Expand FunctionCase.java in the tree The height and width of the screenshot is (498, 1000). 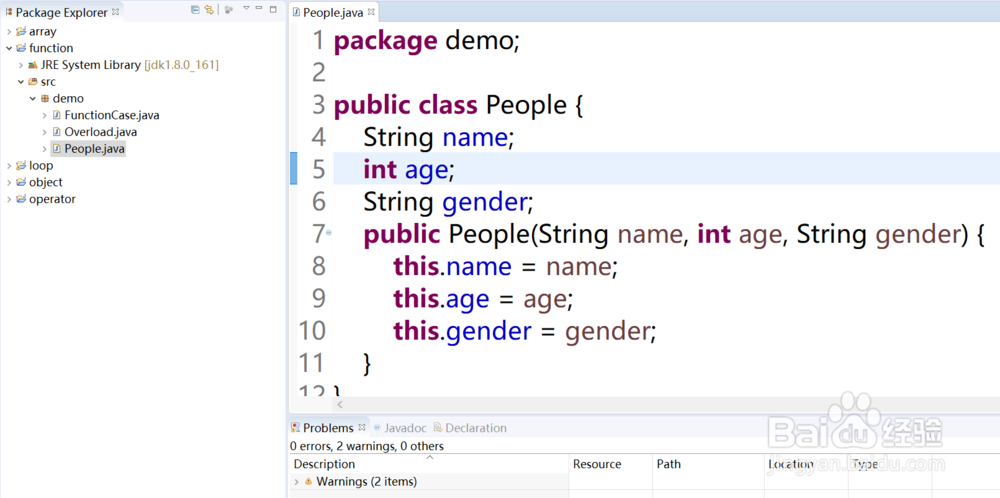click(x=45, y=115)
